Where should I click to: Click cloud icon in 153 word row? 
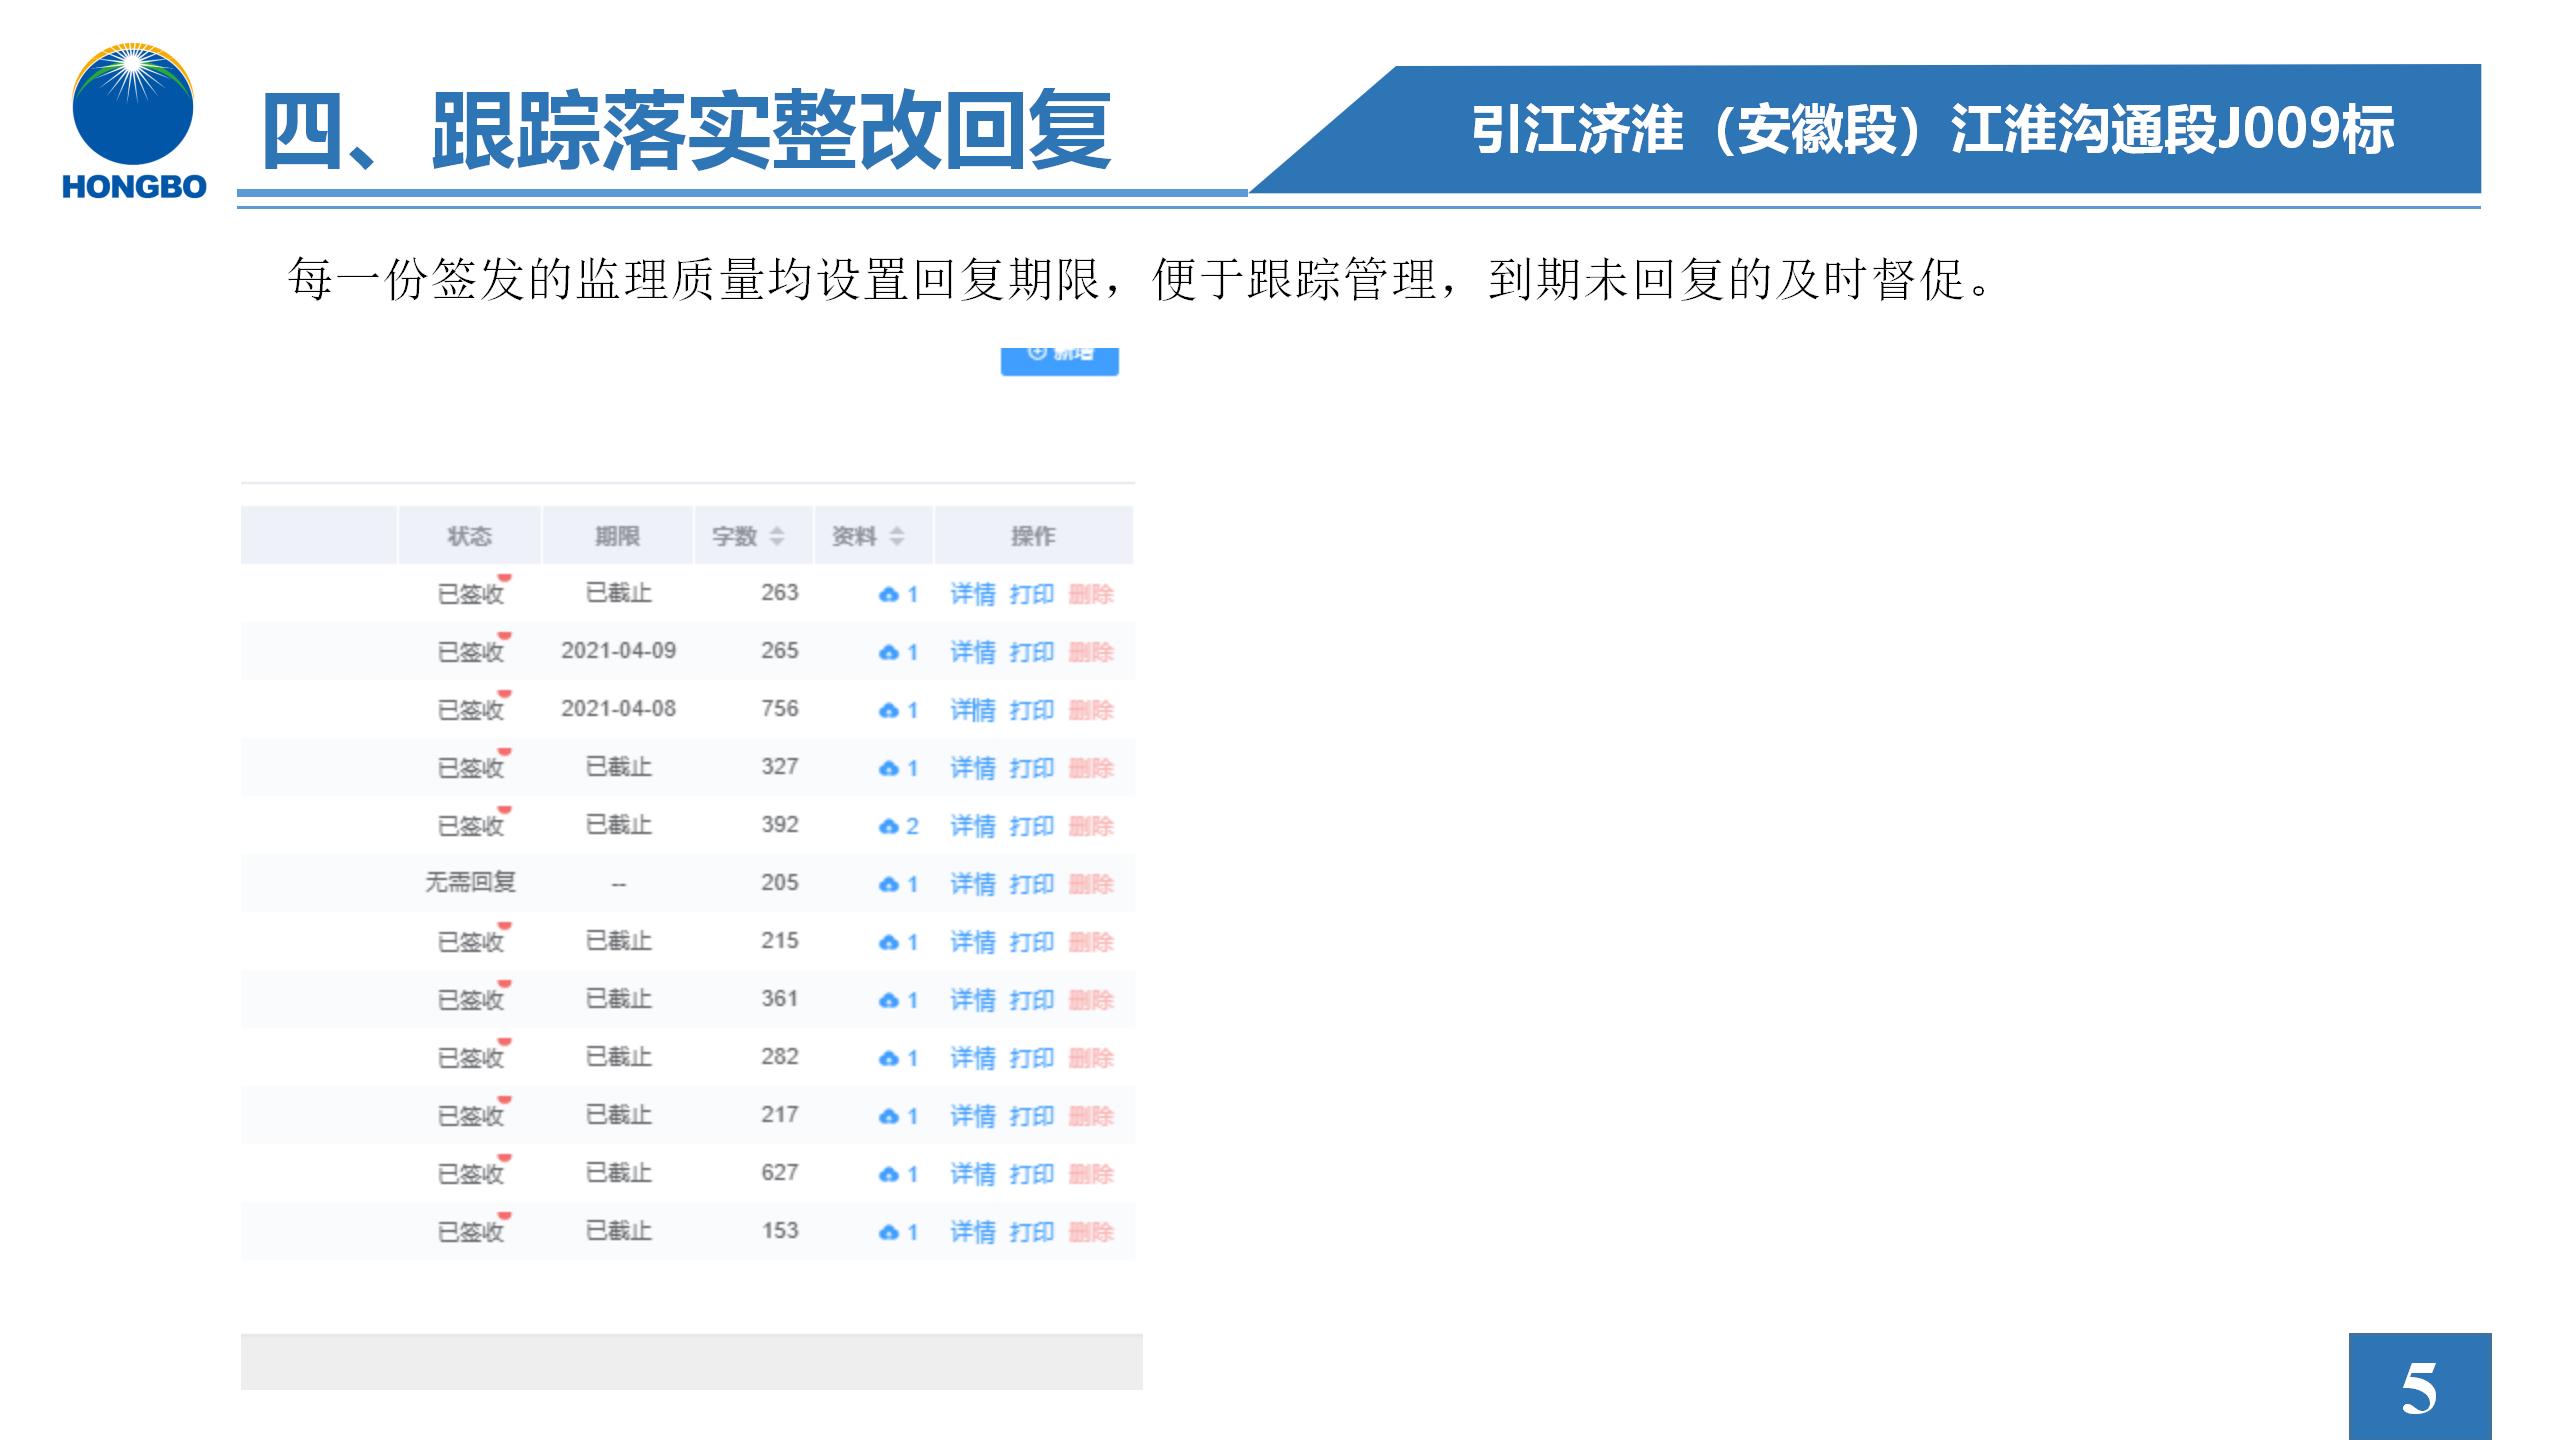pos(888,1233)
